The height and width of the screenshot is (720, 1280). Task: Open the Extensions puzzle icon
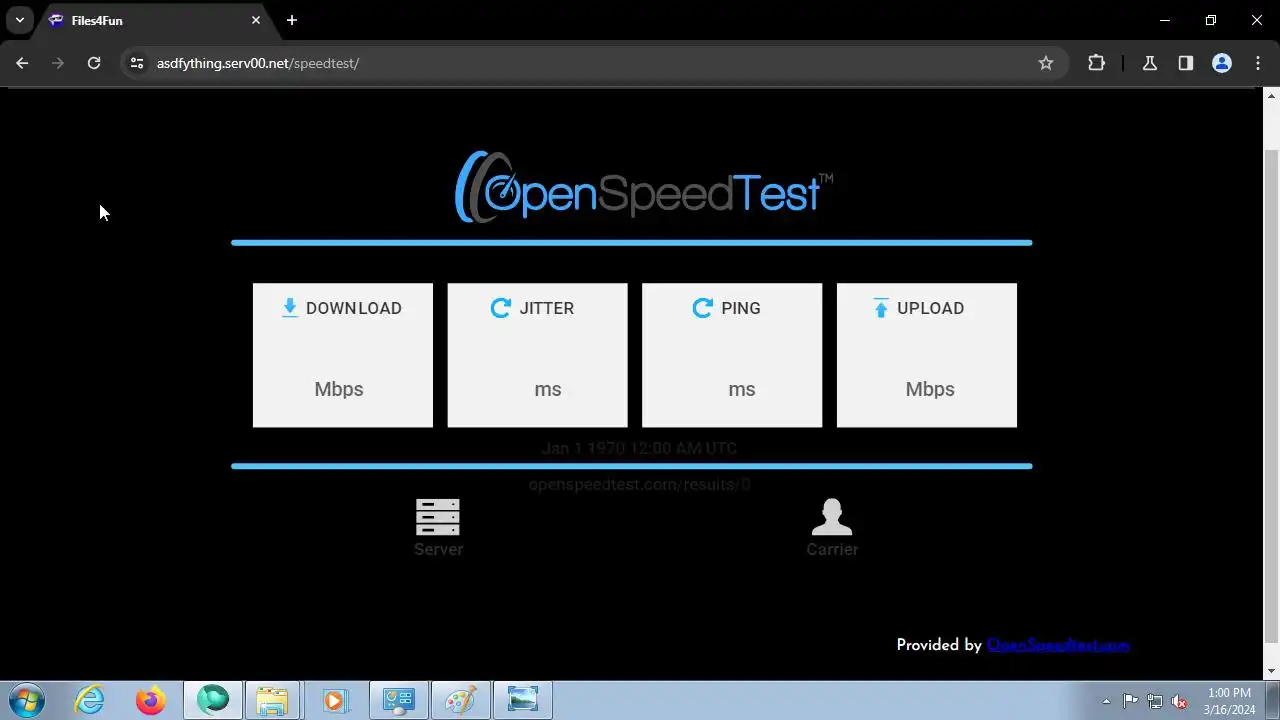(1096, 63)
